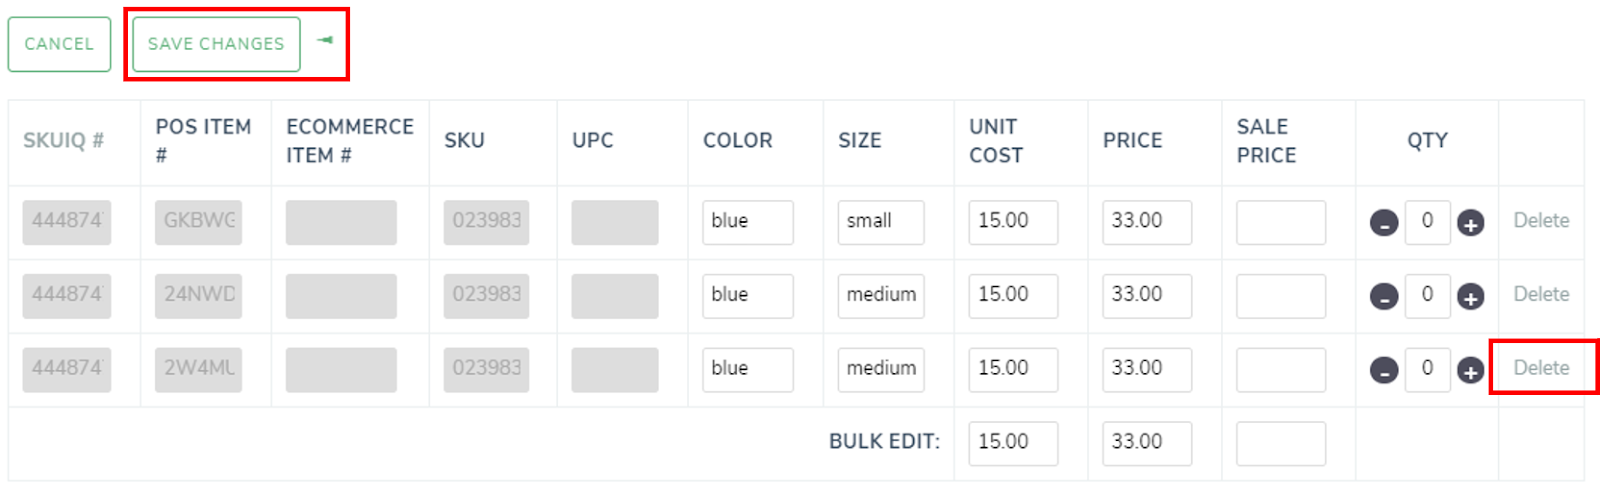Delete the 2W4ML medium variant row
The height and width of the screenshot is (495, 1600).
1540,368
